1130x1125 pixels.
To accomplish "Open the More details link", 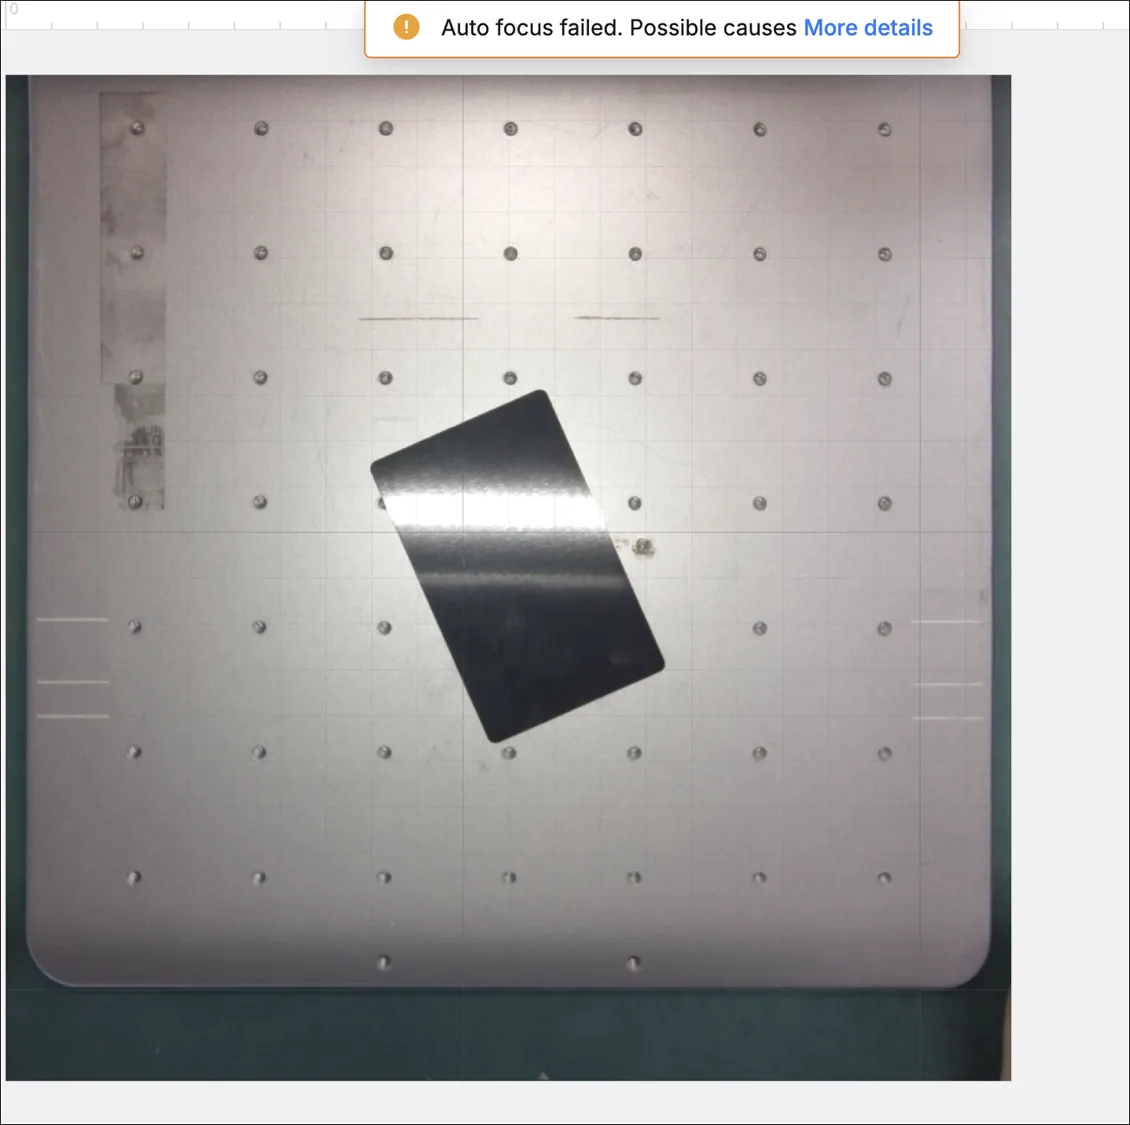I will click(868, 27).
